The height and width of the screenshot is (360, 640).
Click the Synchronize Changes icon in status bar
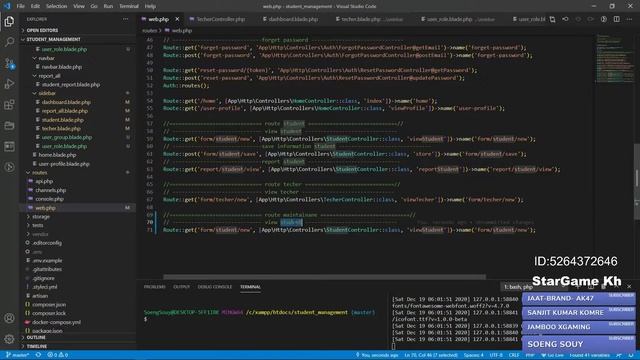click(38, 355)
